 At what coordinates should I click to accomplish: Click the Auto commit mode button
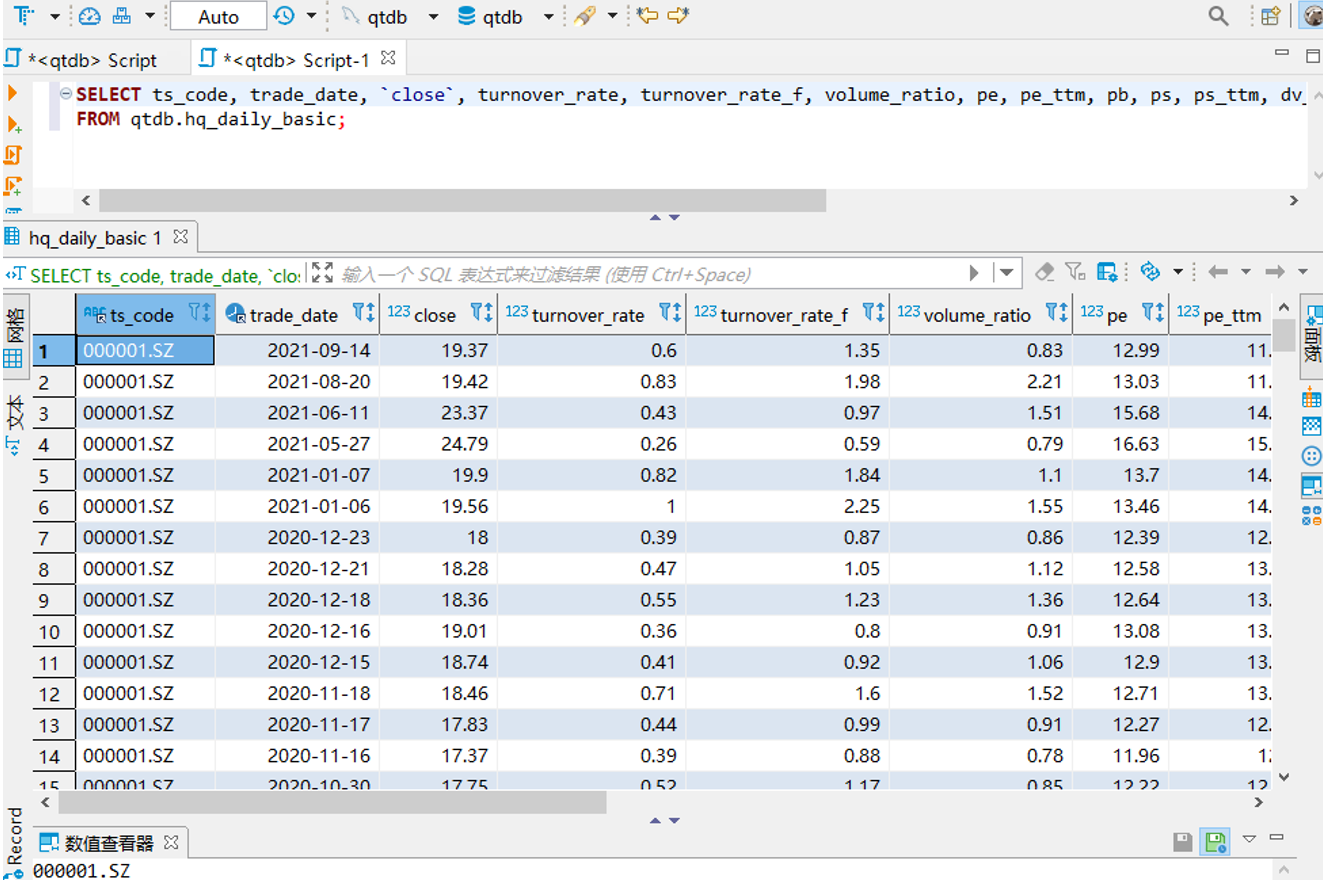[x=218, y=17]
